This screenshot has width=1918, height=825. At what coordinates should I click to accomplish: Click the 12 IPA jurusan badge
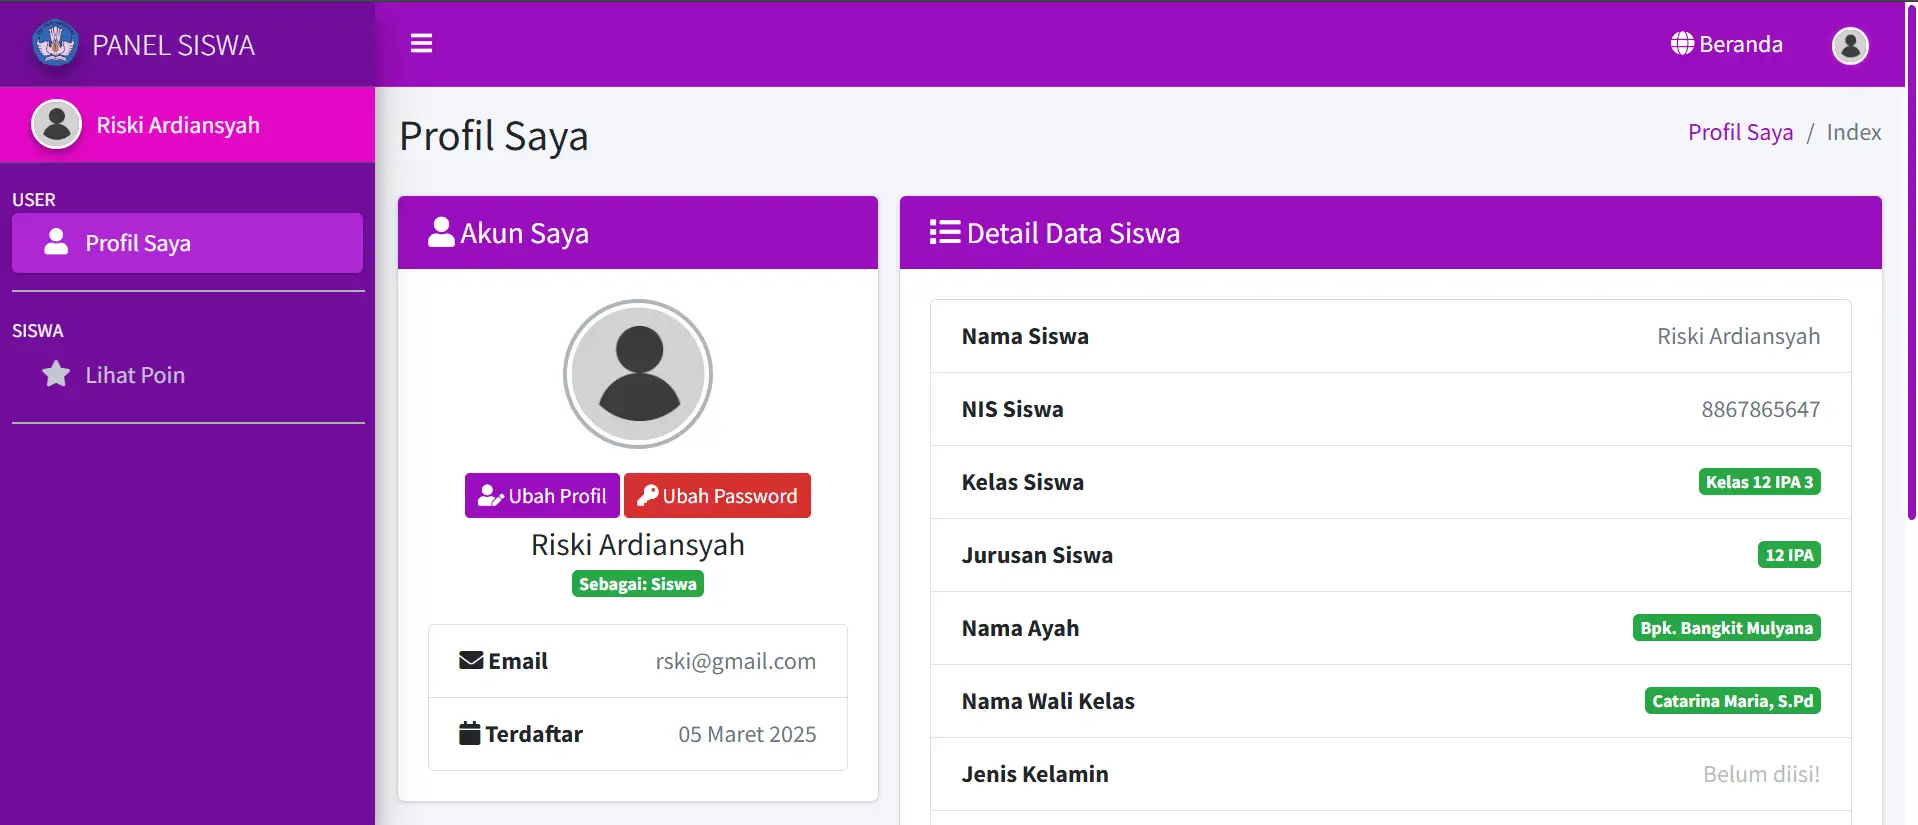(1789, 555)
